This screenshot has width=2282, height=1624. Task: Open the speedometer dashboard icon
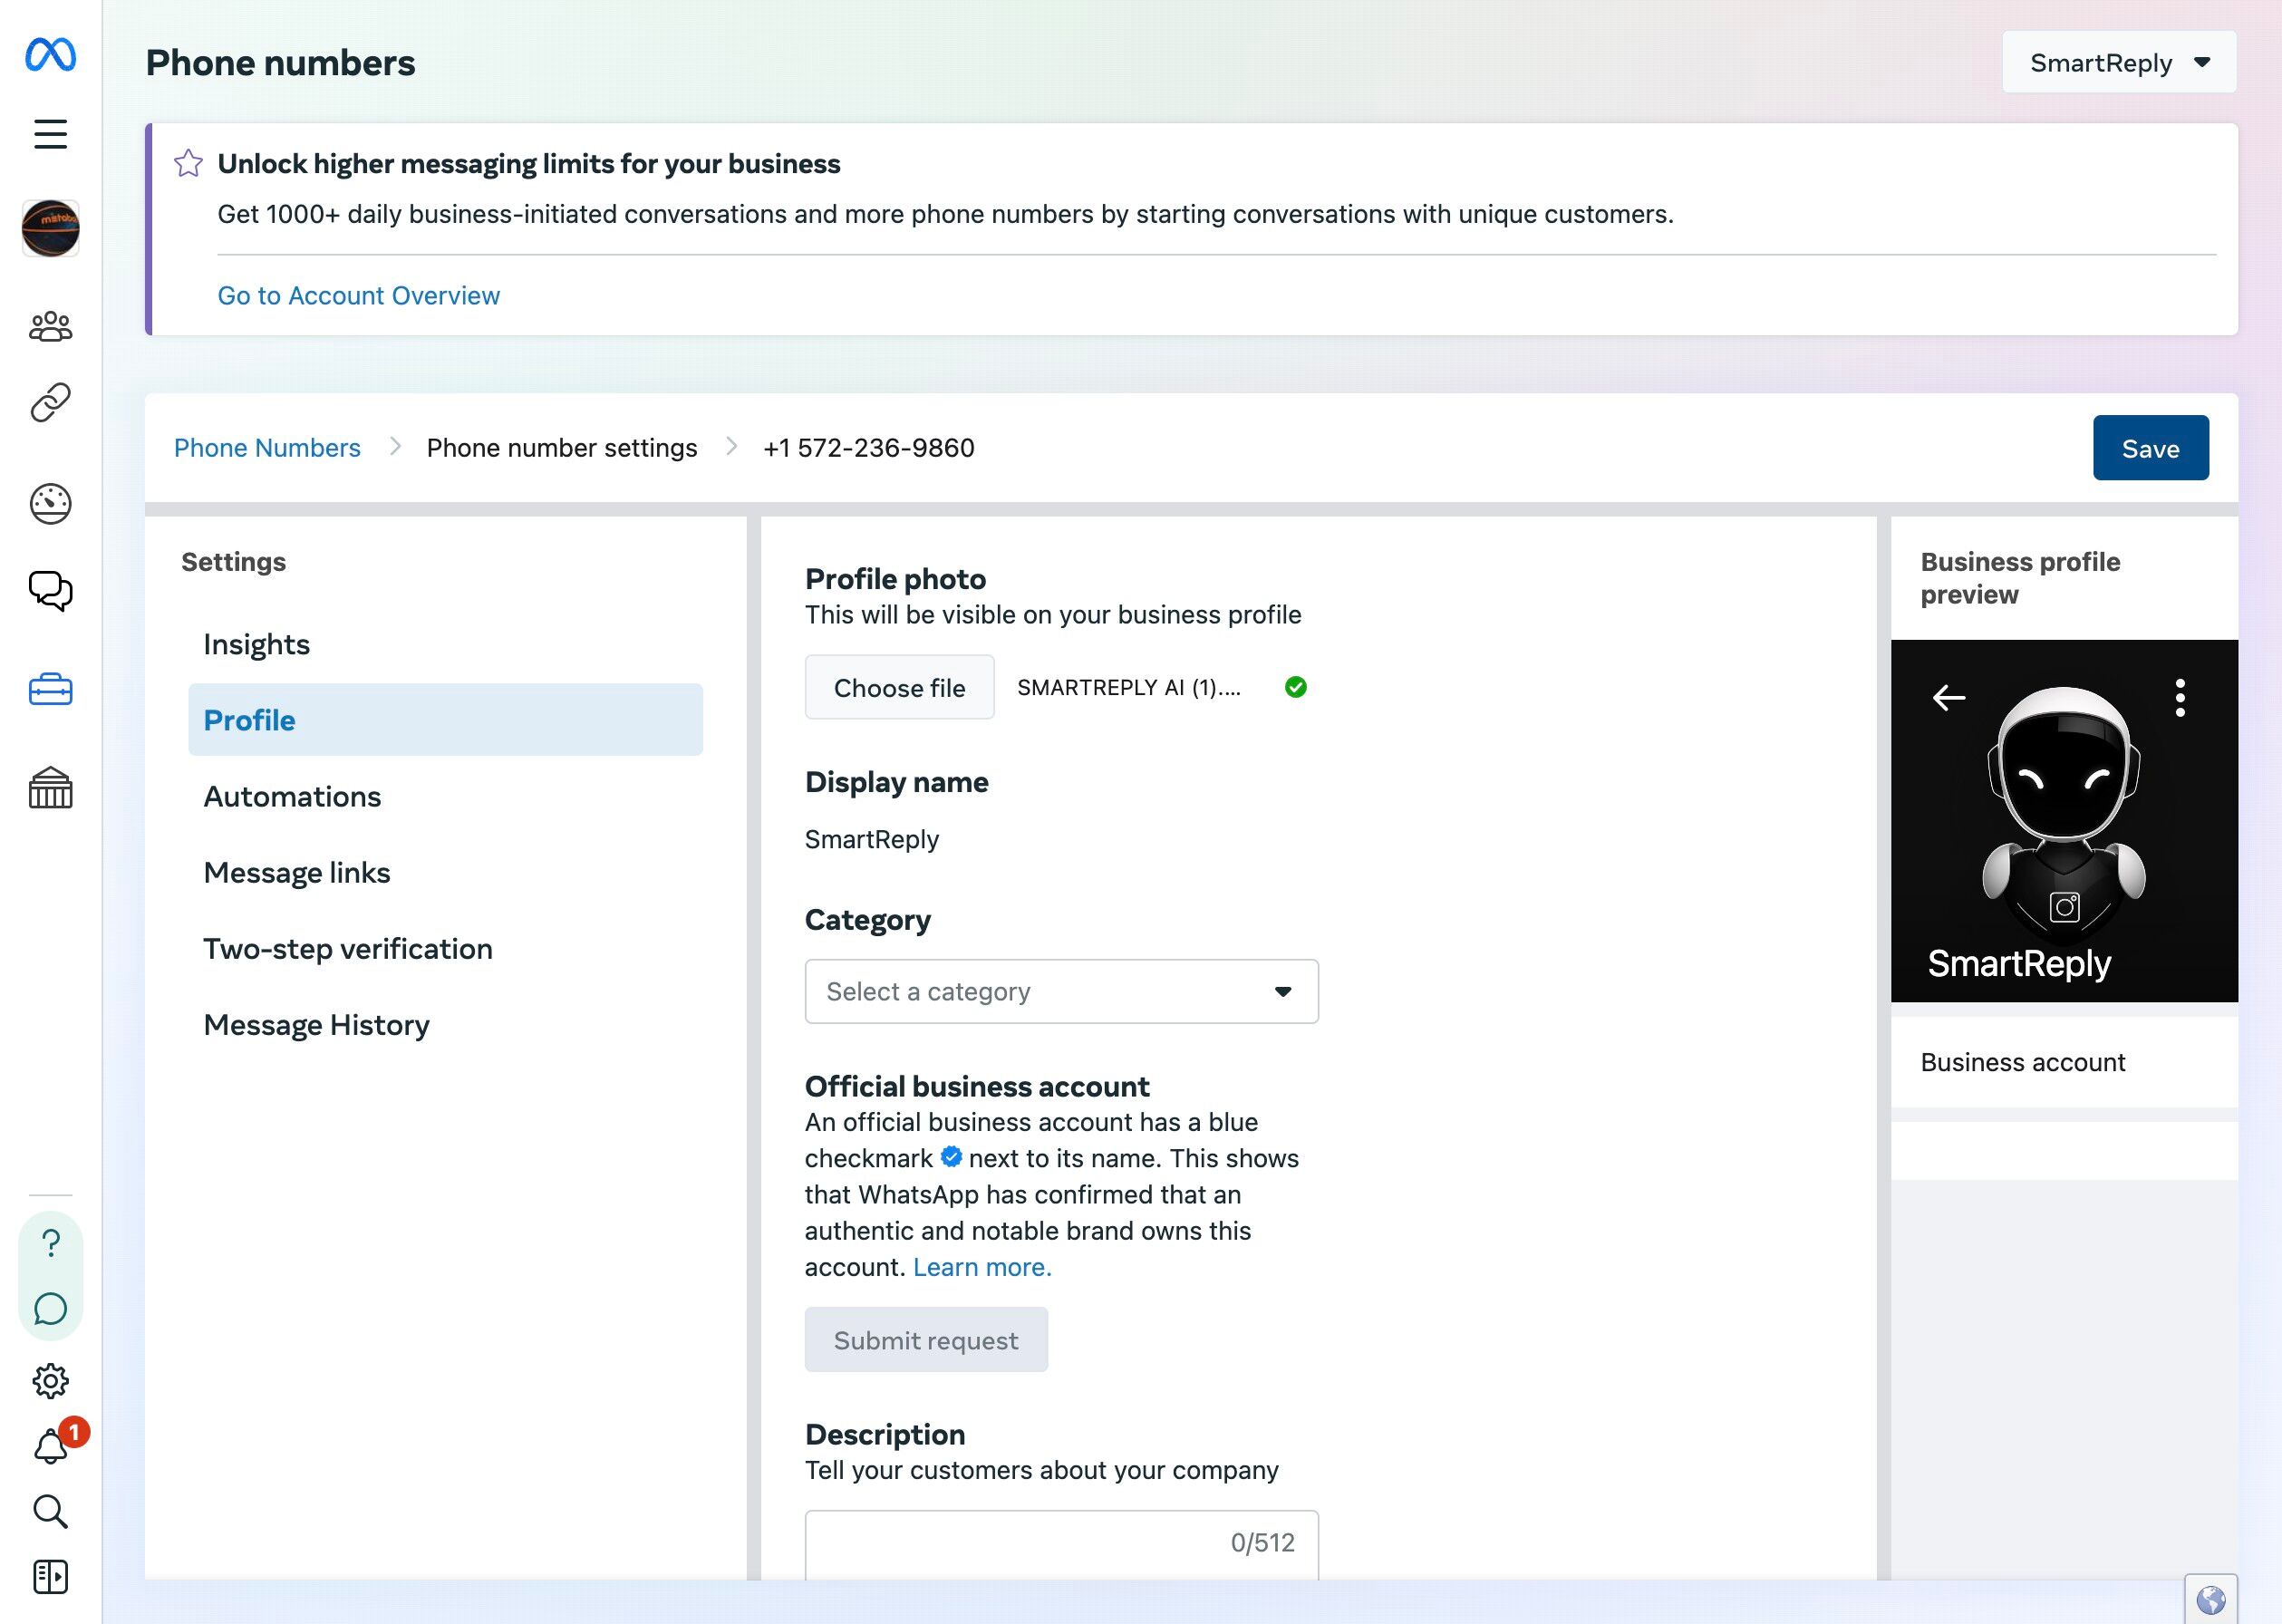point(50,503)
